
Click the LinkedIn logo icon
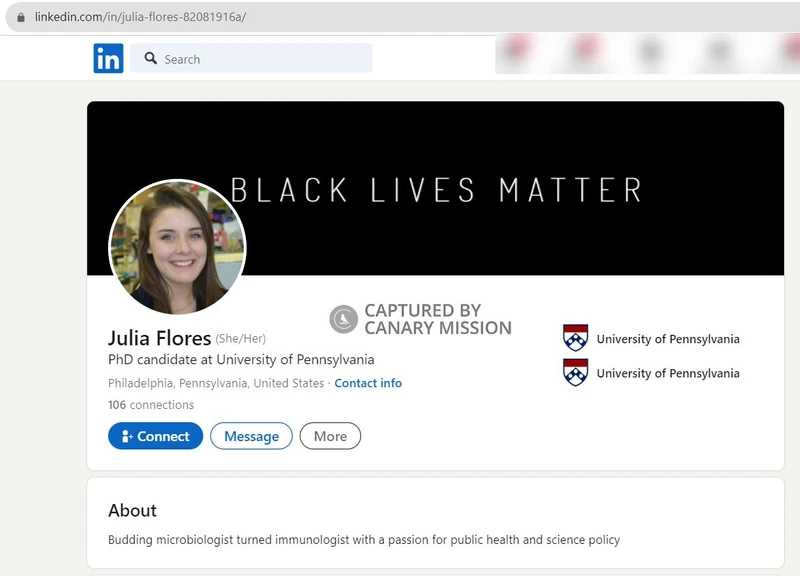(110, 59)
